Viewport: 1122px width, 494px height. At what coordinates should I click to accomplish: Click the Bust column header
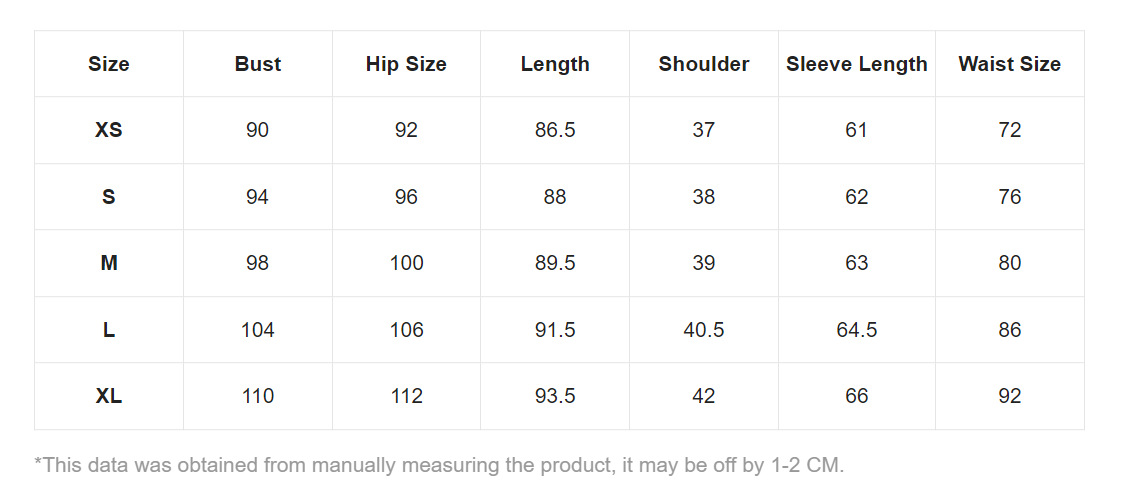(x=258, y=64)
